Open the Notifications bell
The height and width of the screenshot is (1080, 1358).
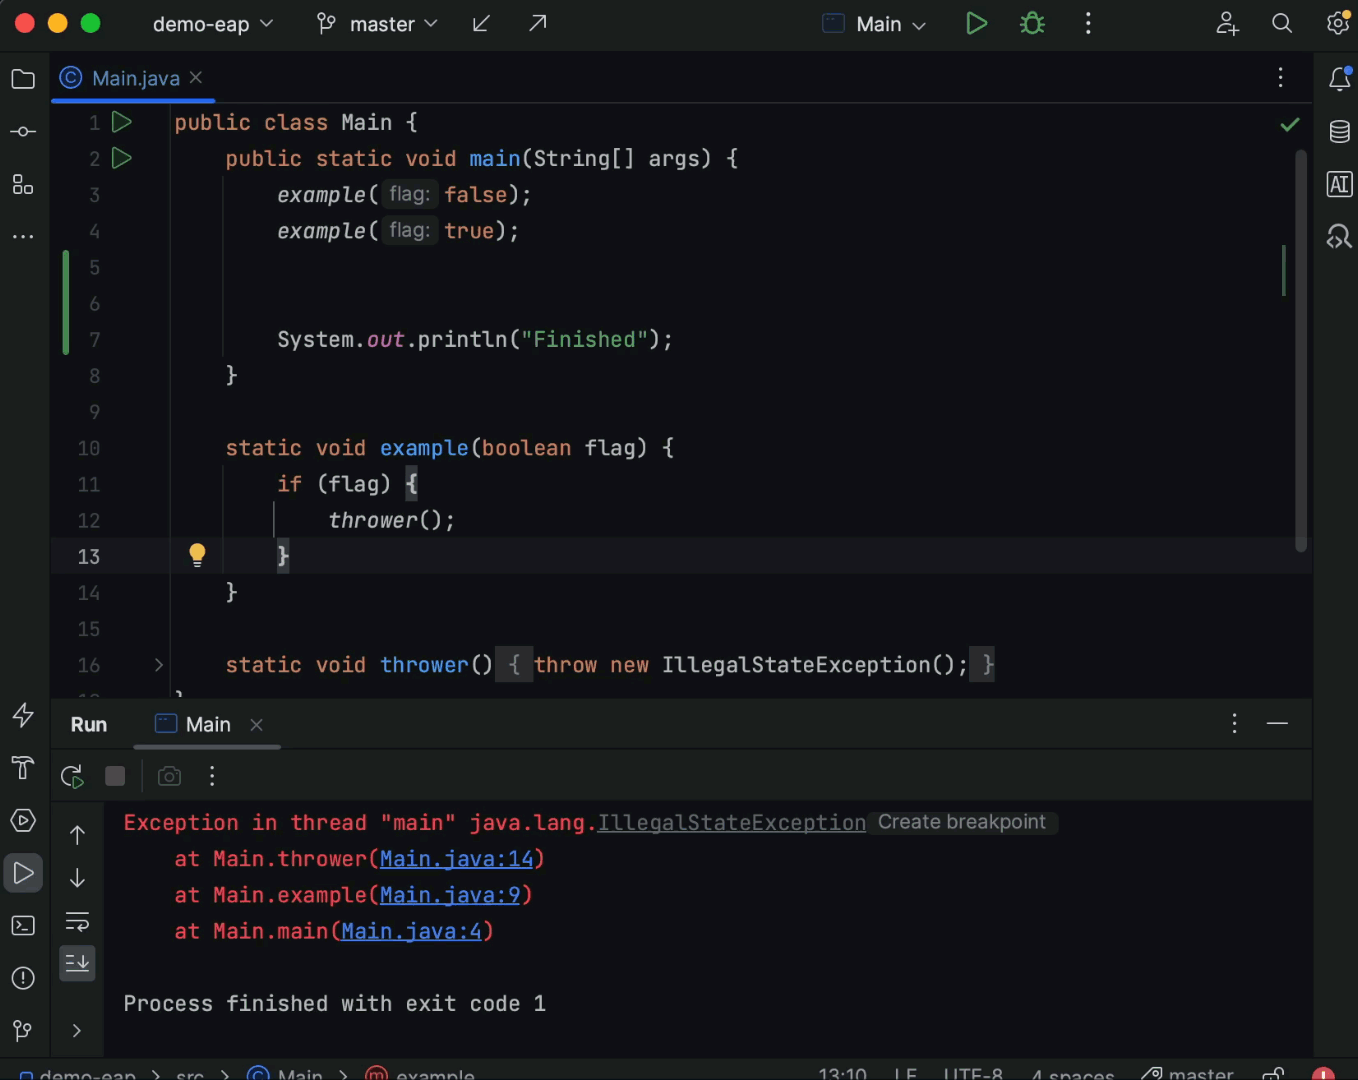(1339, 79)
